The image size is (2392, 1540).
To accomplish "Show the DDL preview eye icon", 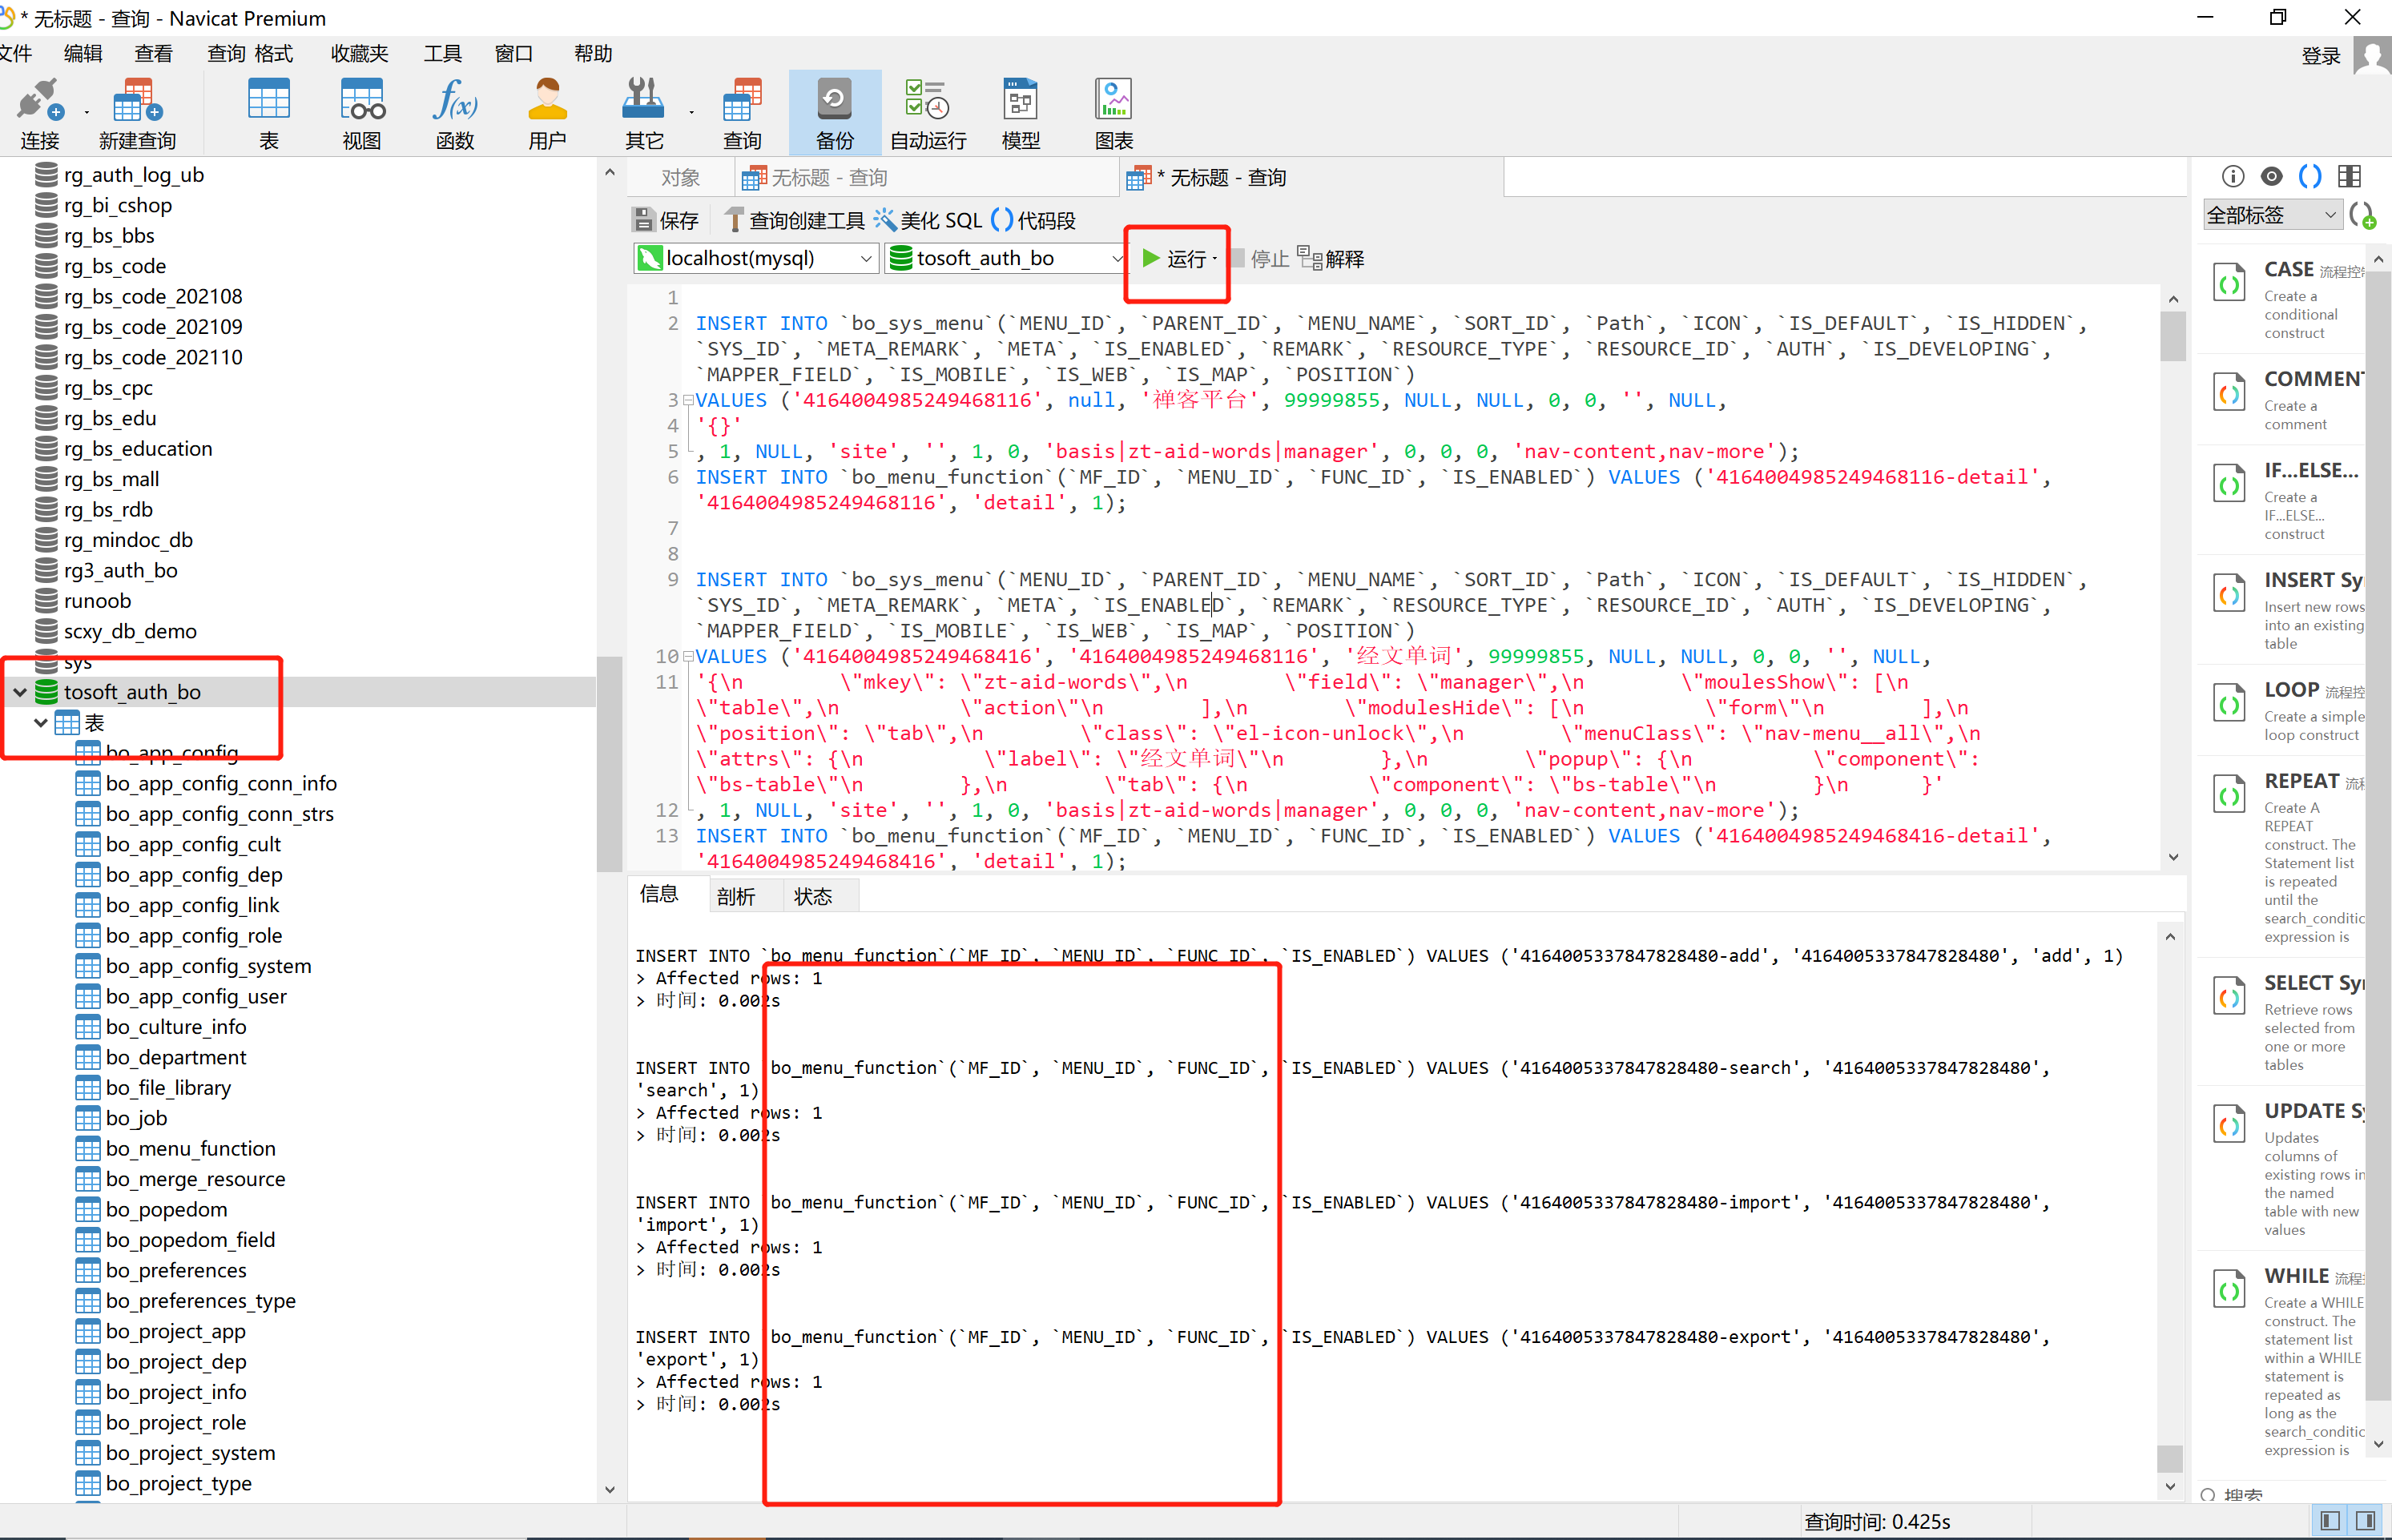I will pyautogui.click(x=2272, y=176).
